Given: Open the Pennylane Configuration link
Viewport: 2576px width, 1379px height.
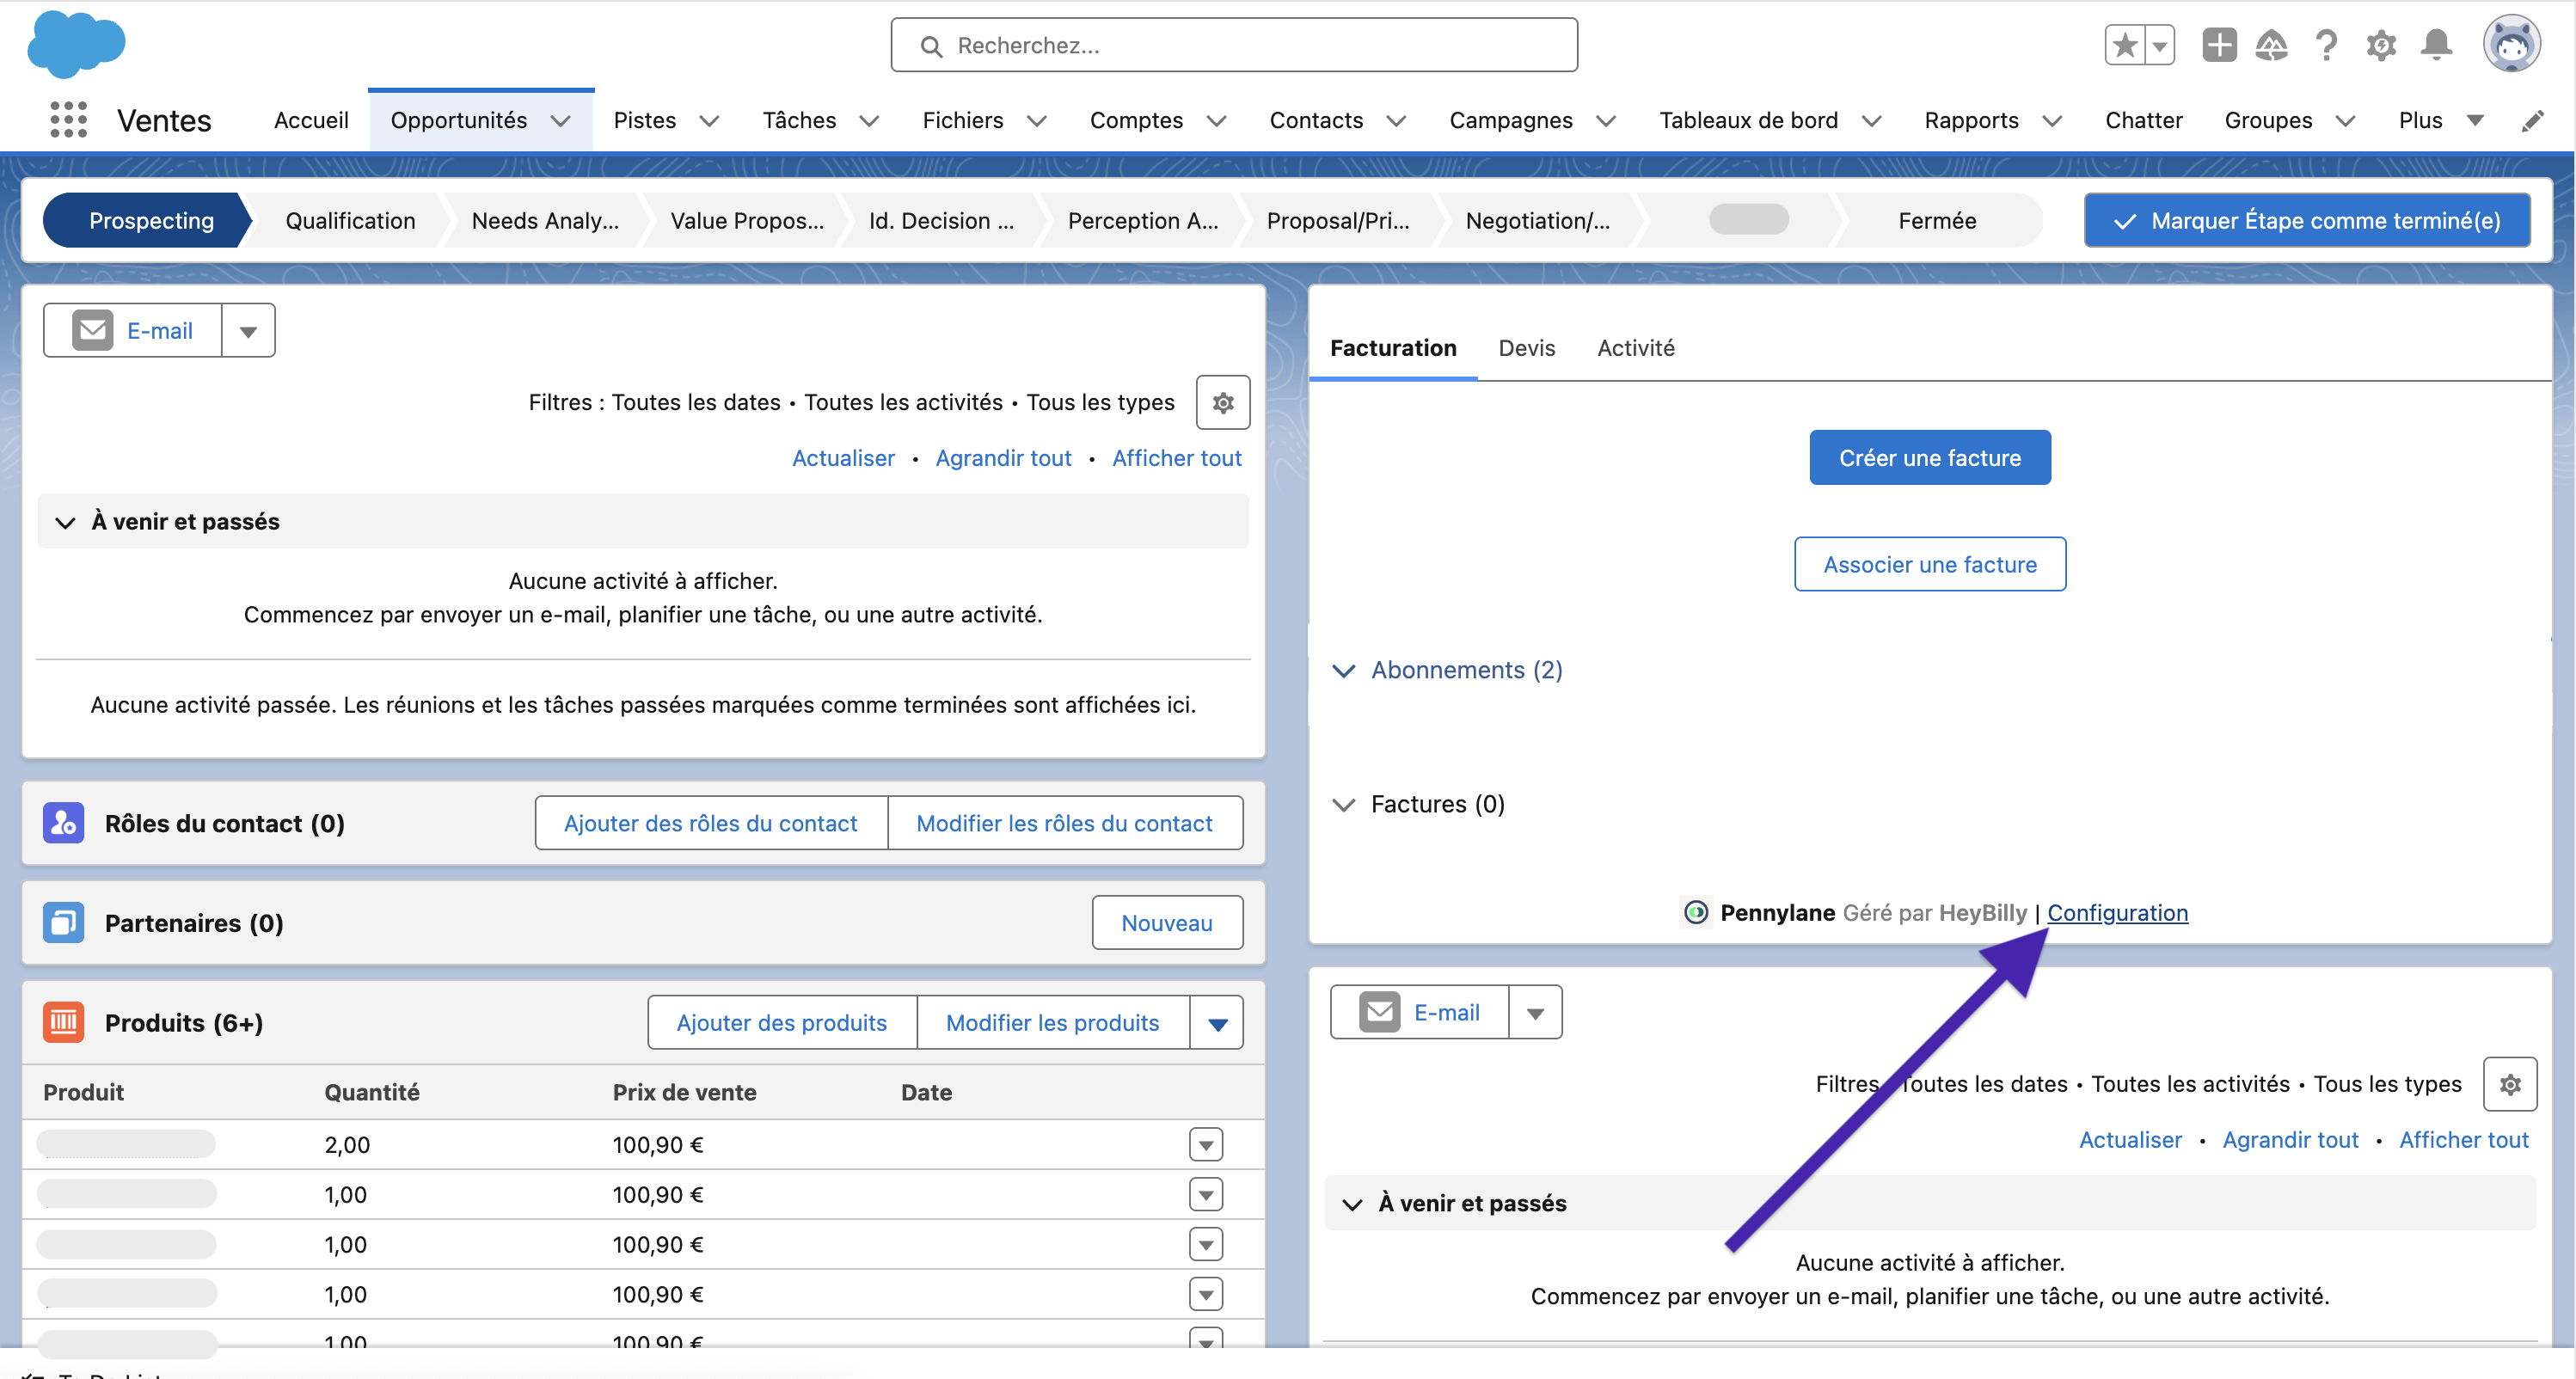Looking at the screenshot, I should click(2117, 912).
